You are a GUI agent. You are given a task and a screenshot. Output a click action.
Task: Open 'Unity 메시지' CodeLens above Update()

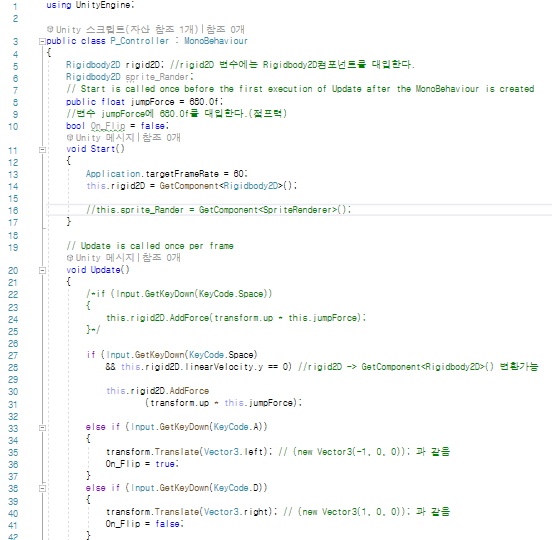point(105,258)
